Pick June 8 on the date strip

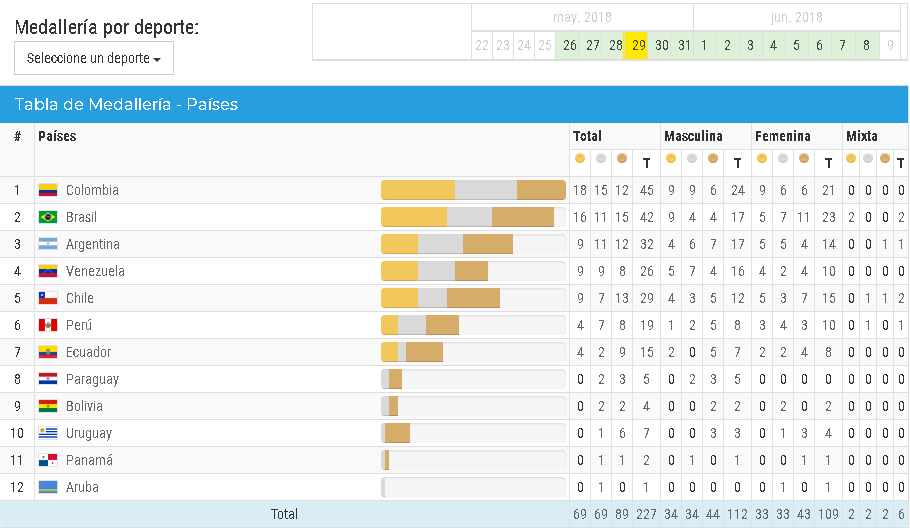coord(866,45)
